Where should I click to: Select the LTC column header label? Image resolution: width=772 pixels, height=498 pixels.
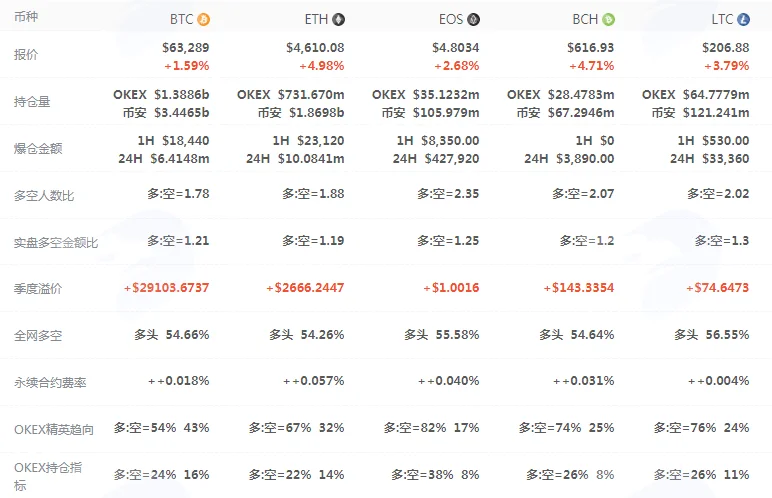pyautogui.click(x=722, y=19)
